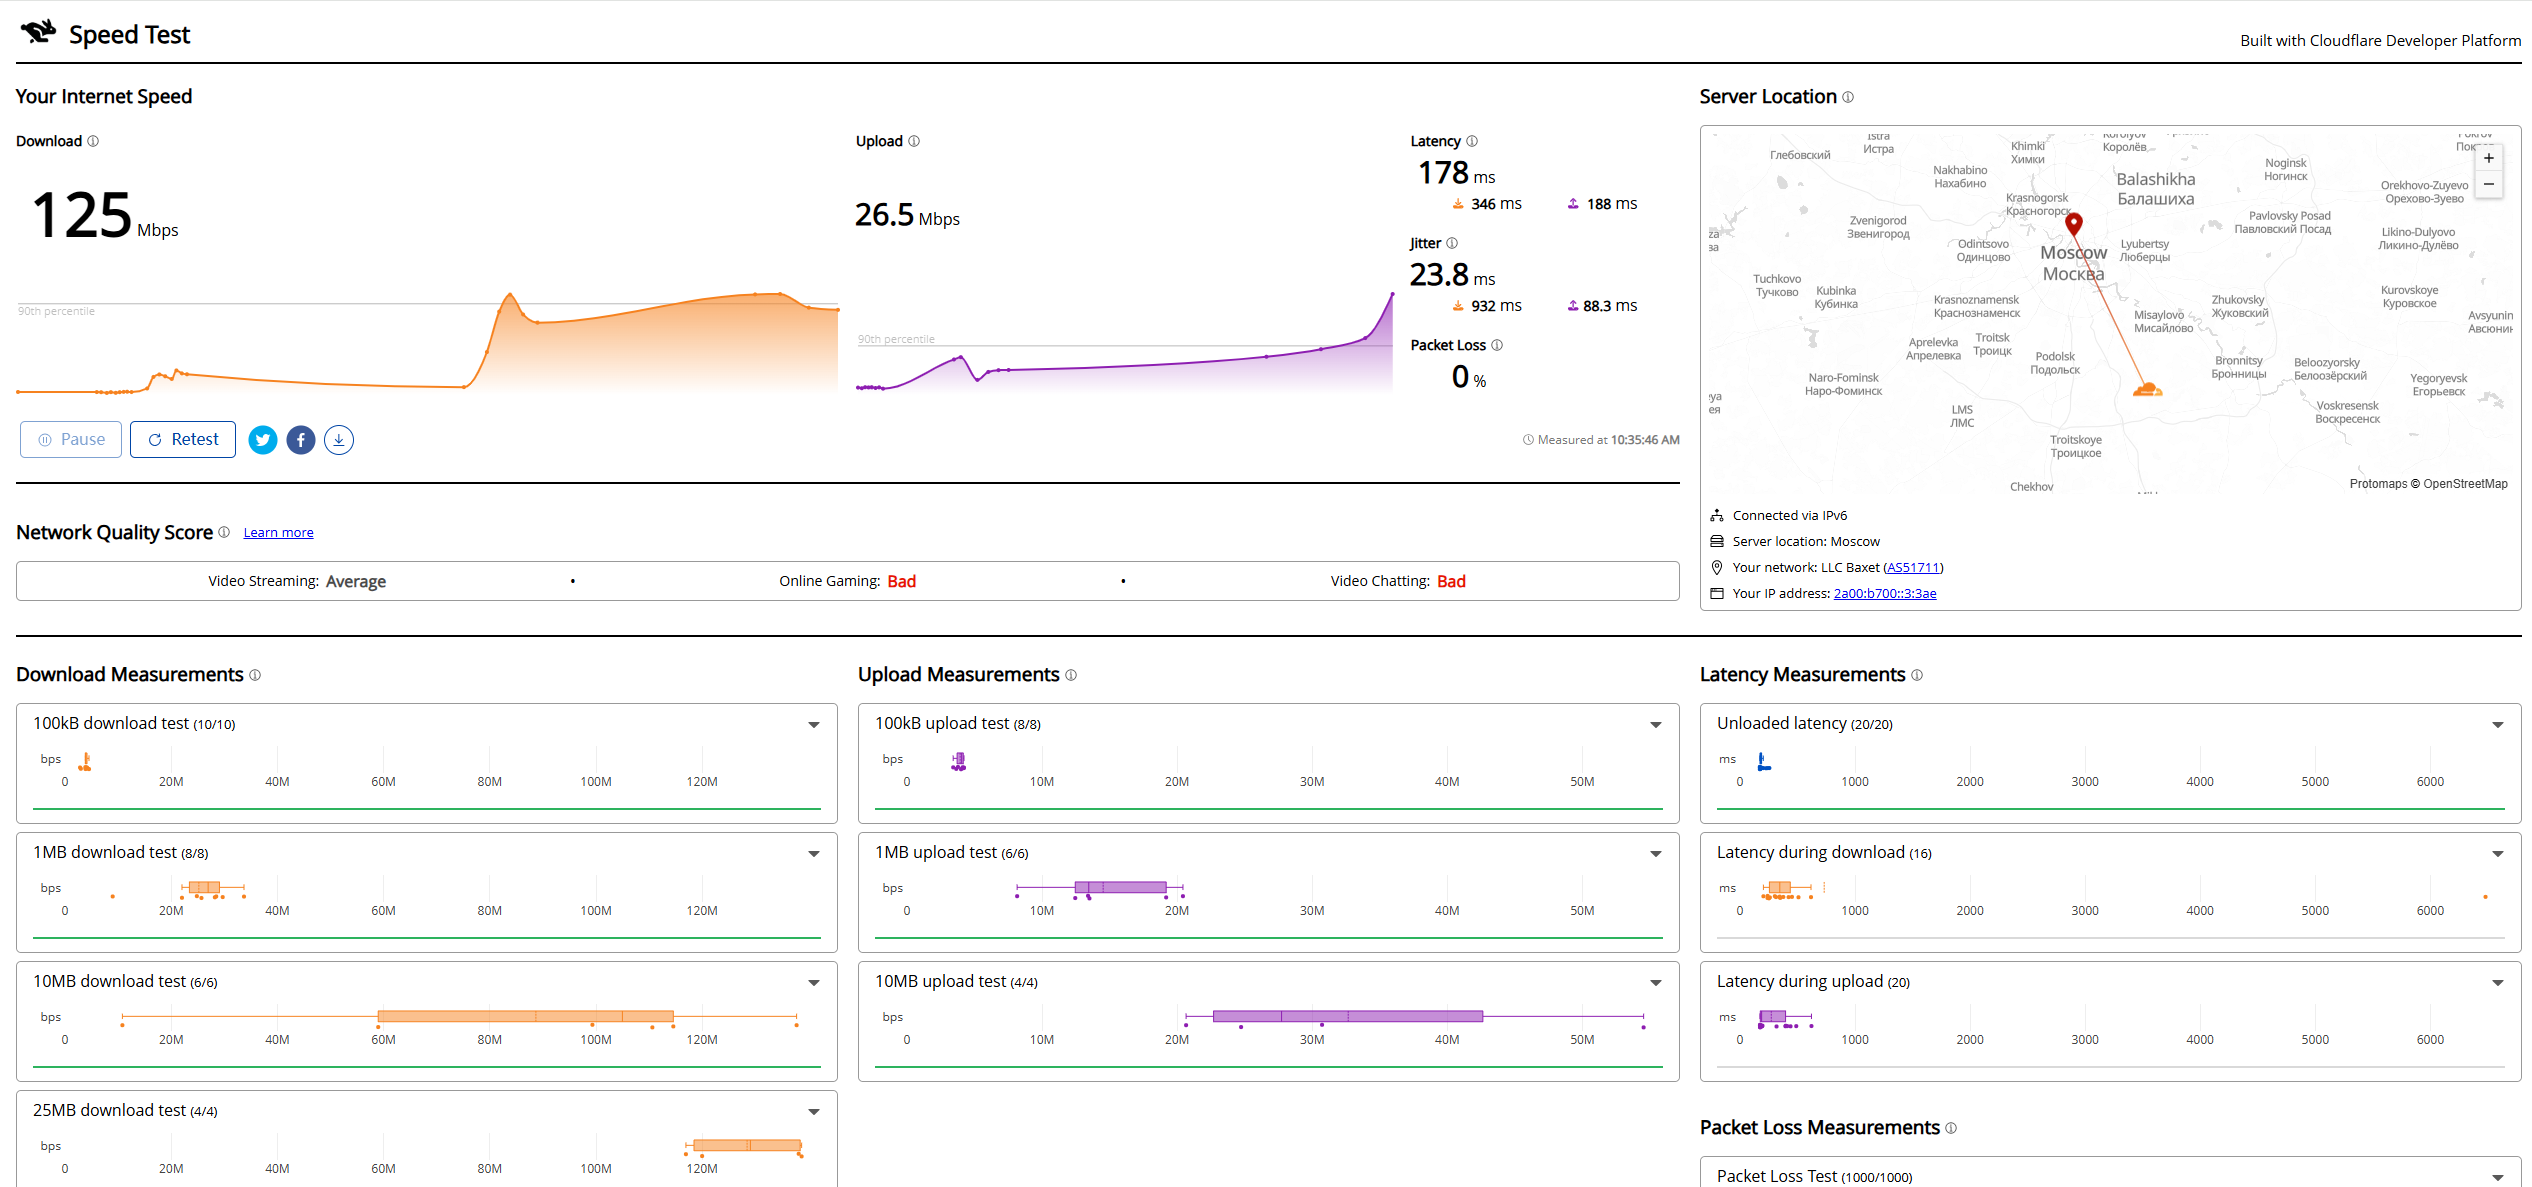The height and width of the screenshot is (1187, 2532).
Task: Download results with the download icon
Action: 339,440
